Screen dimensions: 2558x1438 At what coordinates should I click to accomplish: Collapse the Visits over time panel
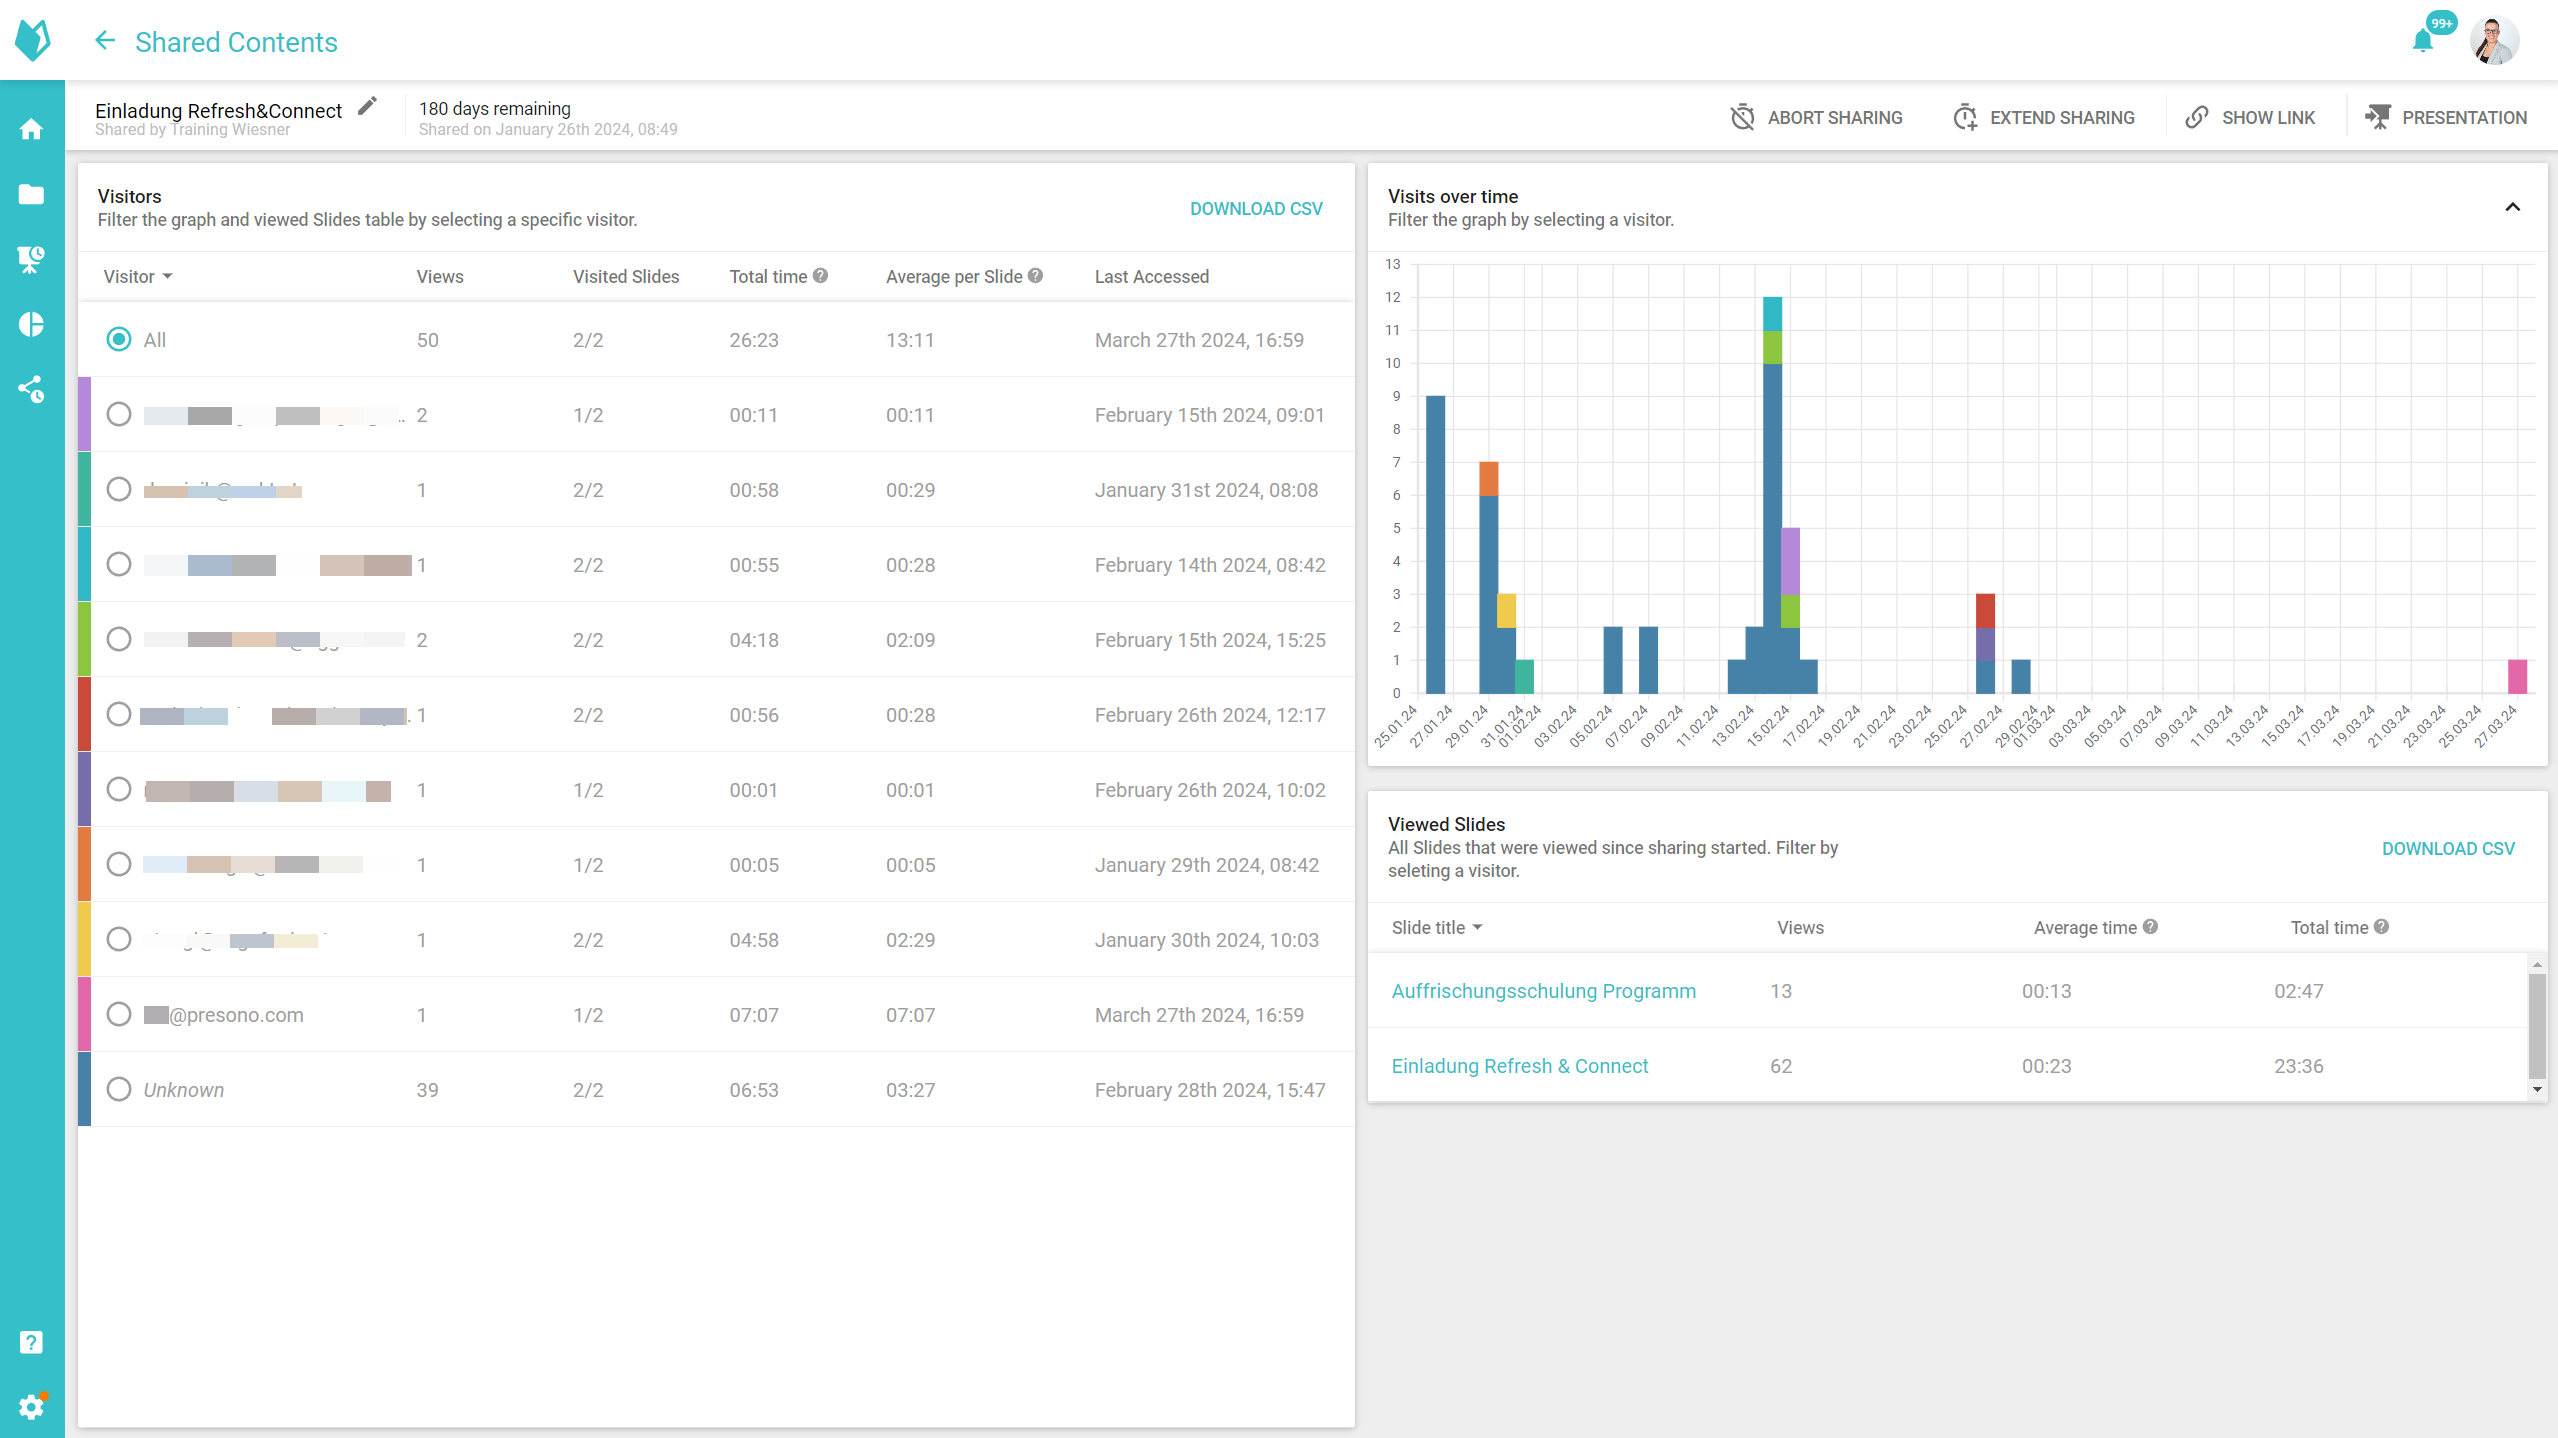pyautogui.click(x=2512, y=207)
